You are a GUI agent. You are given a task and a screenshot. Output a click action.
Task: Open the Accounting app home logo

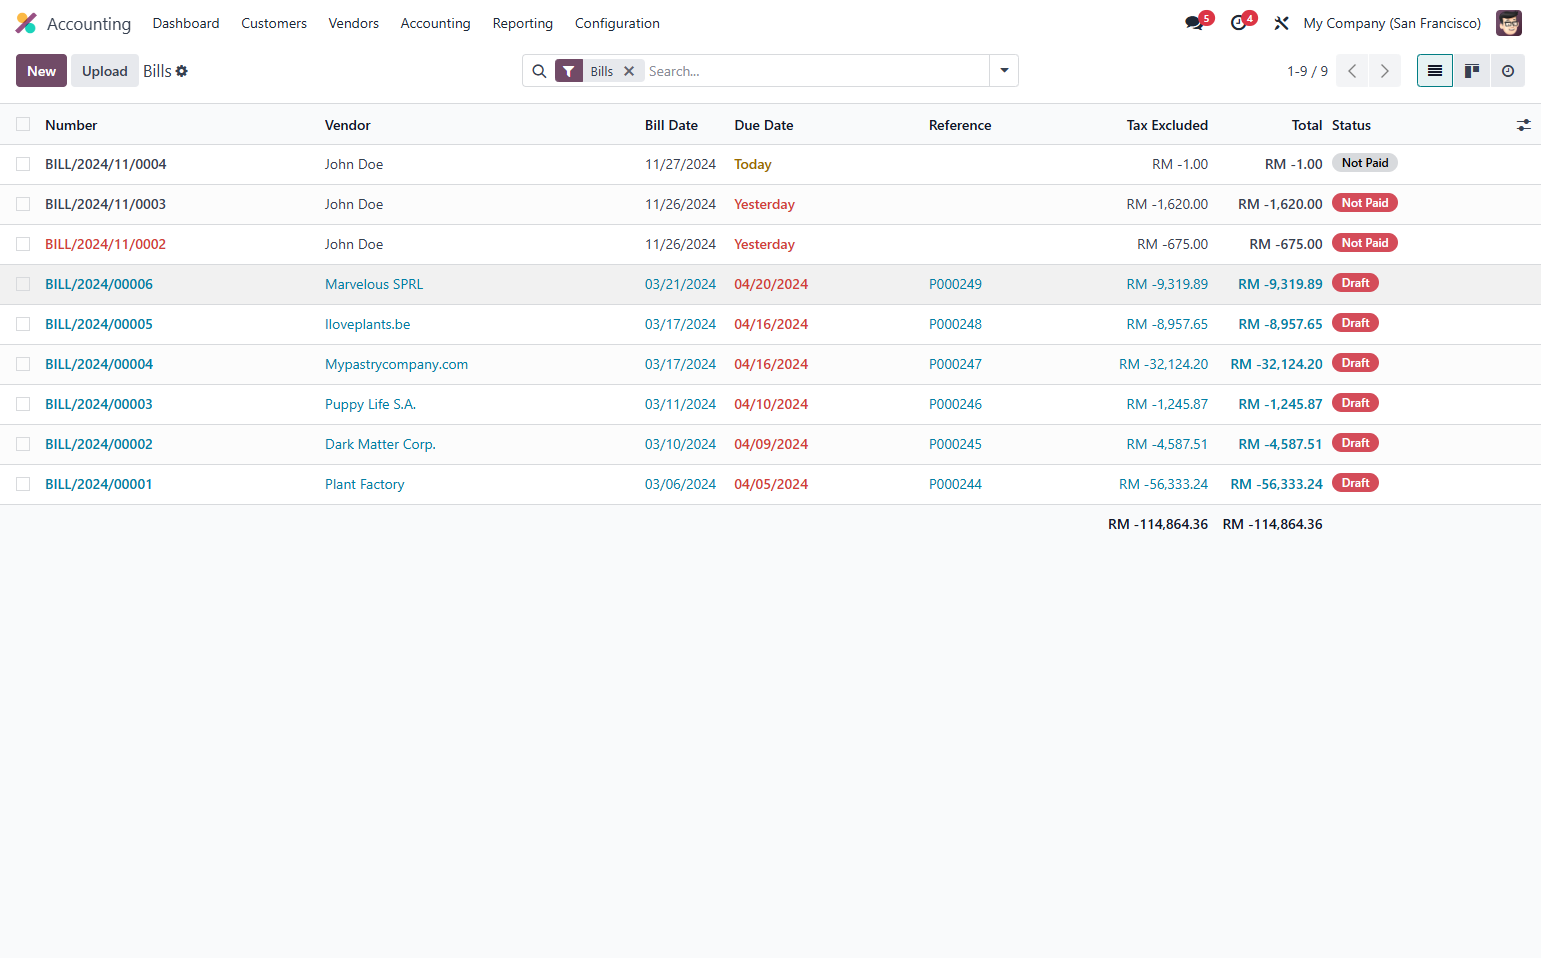[26, 23]
